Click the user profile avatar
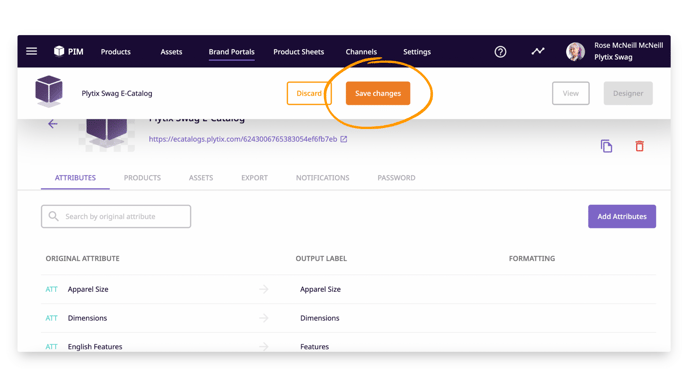This screenshot has width=688, height=387. 575,51
